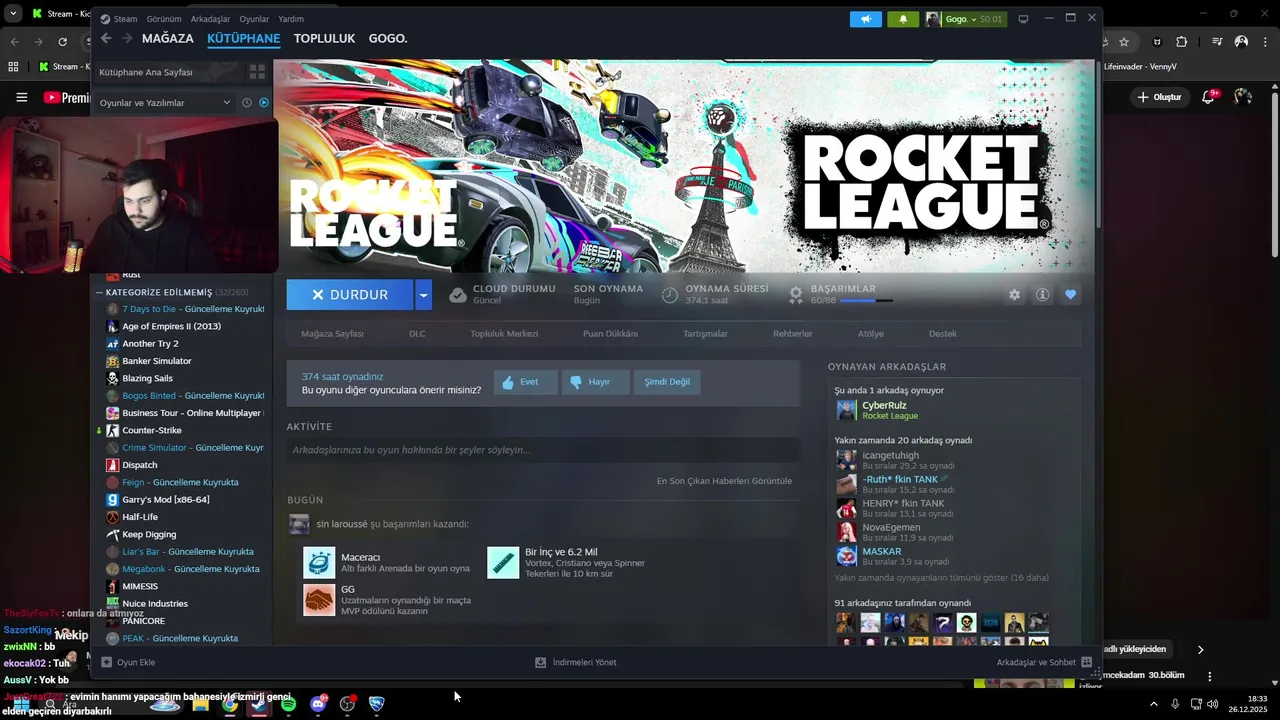
Task: Open Topluluk Merkezi link
Action: tap(504, 334)
